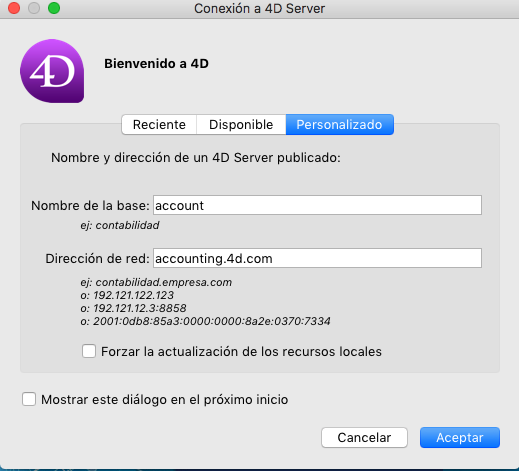Click the purple 4D application logo
519x471 pixels.
pyautogui.click(x=52, y=71)
